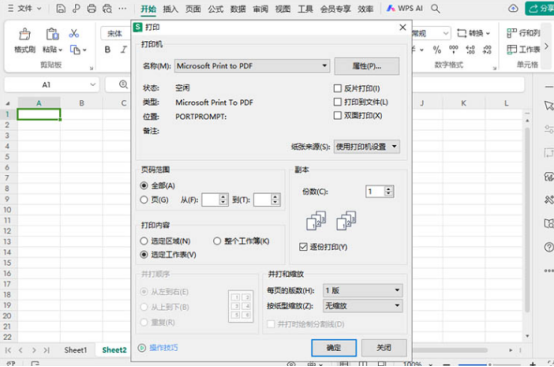Click the Print icon in quick toolbar
The image size is (554, 367).
point(92,8)
